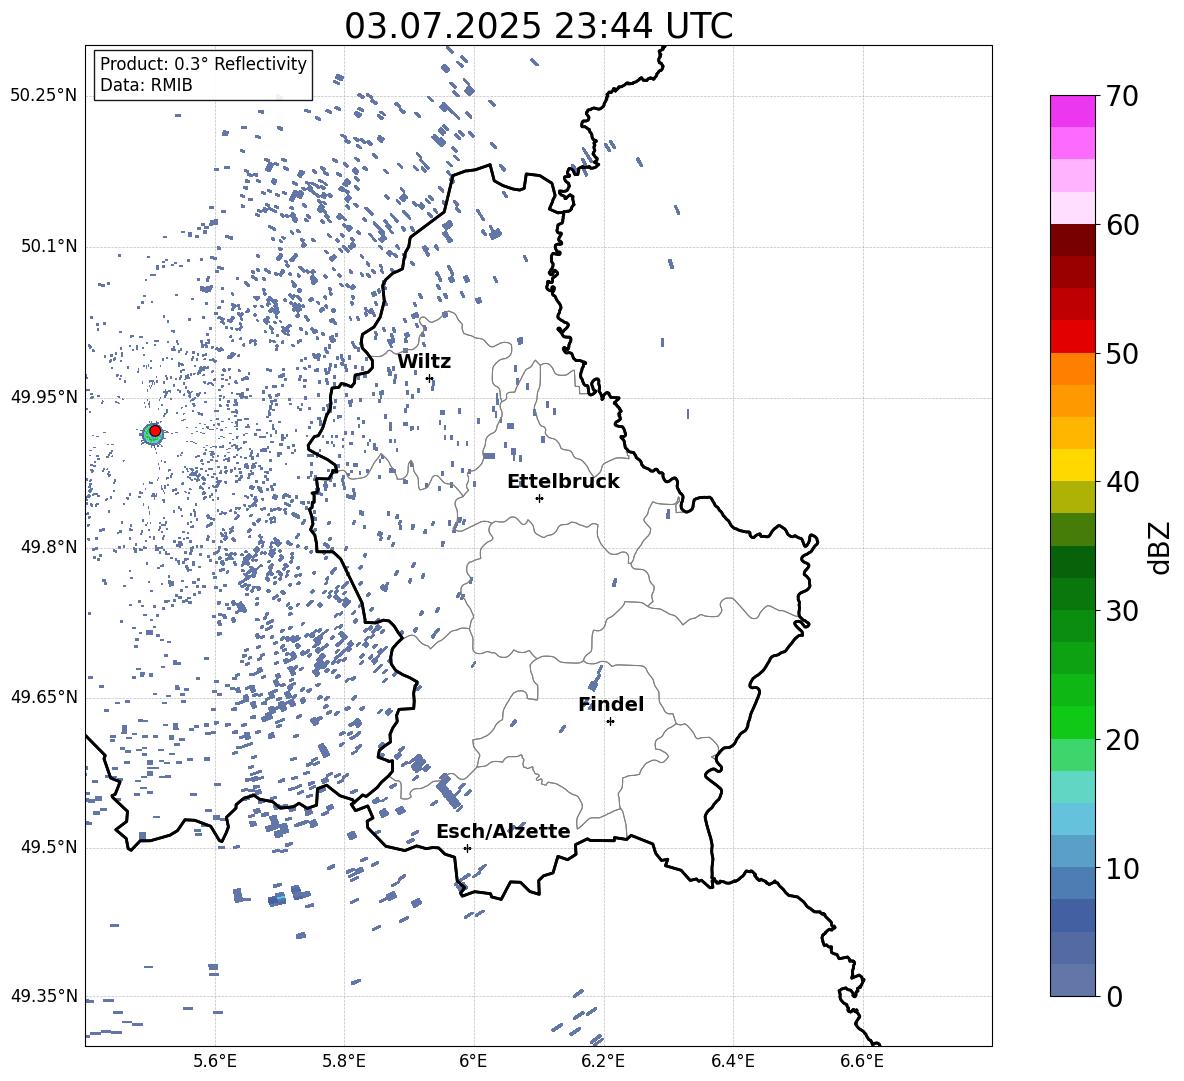Click the 49.65°N latitude label
1184x1081 pixels.
tap(44, 697)
